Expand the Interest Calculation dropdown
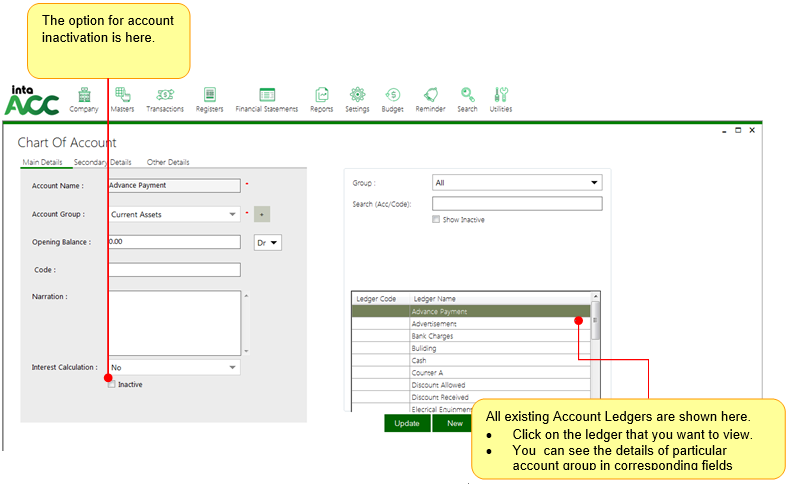This screenshot has height=491, width=796. [x=233, y=368]
